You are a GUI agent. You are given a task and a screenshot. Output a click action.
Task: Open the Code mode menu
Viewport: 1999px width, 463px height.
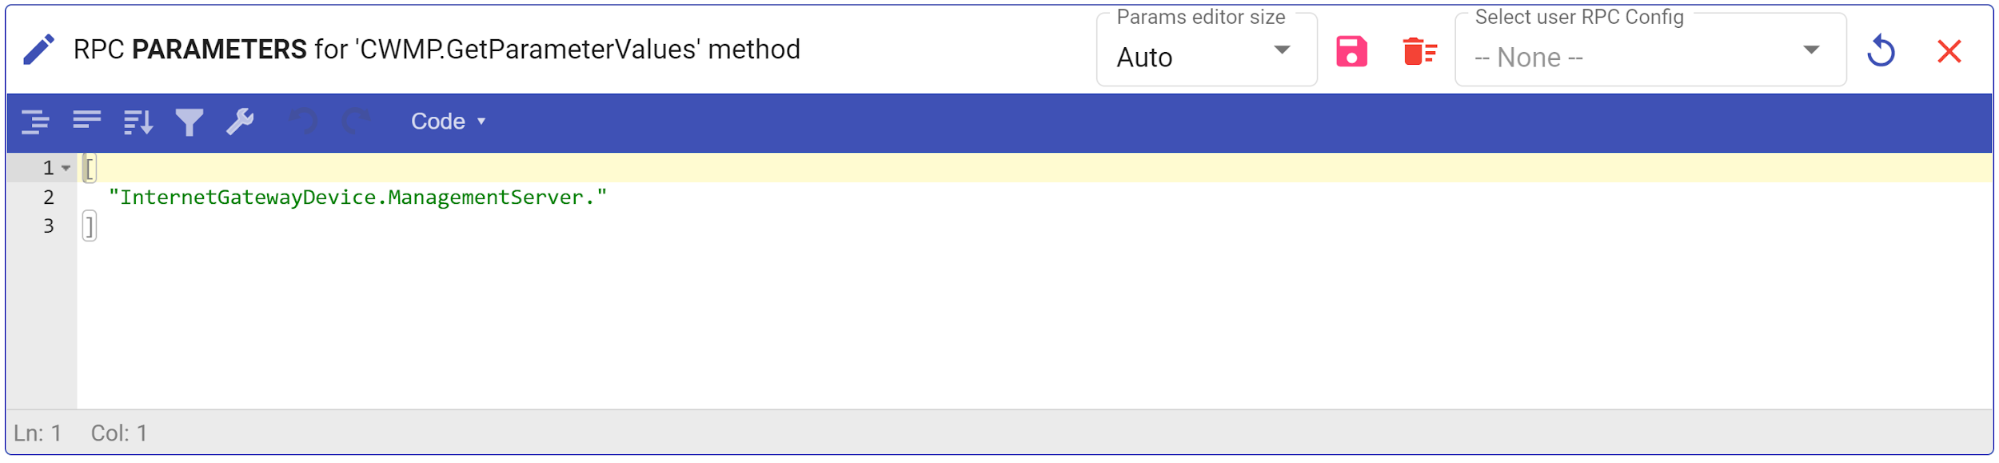(448, 122)
